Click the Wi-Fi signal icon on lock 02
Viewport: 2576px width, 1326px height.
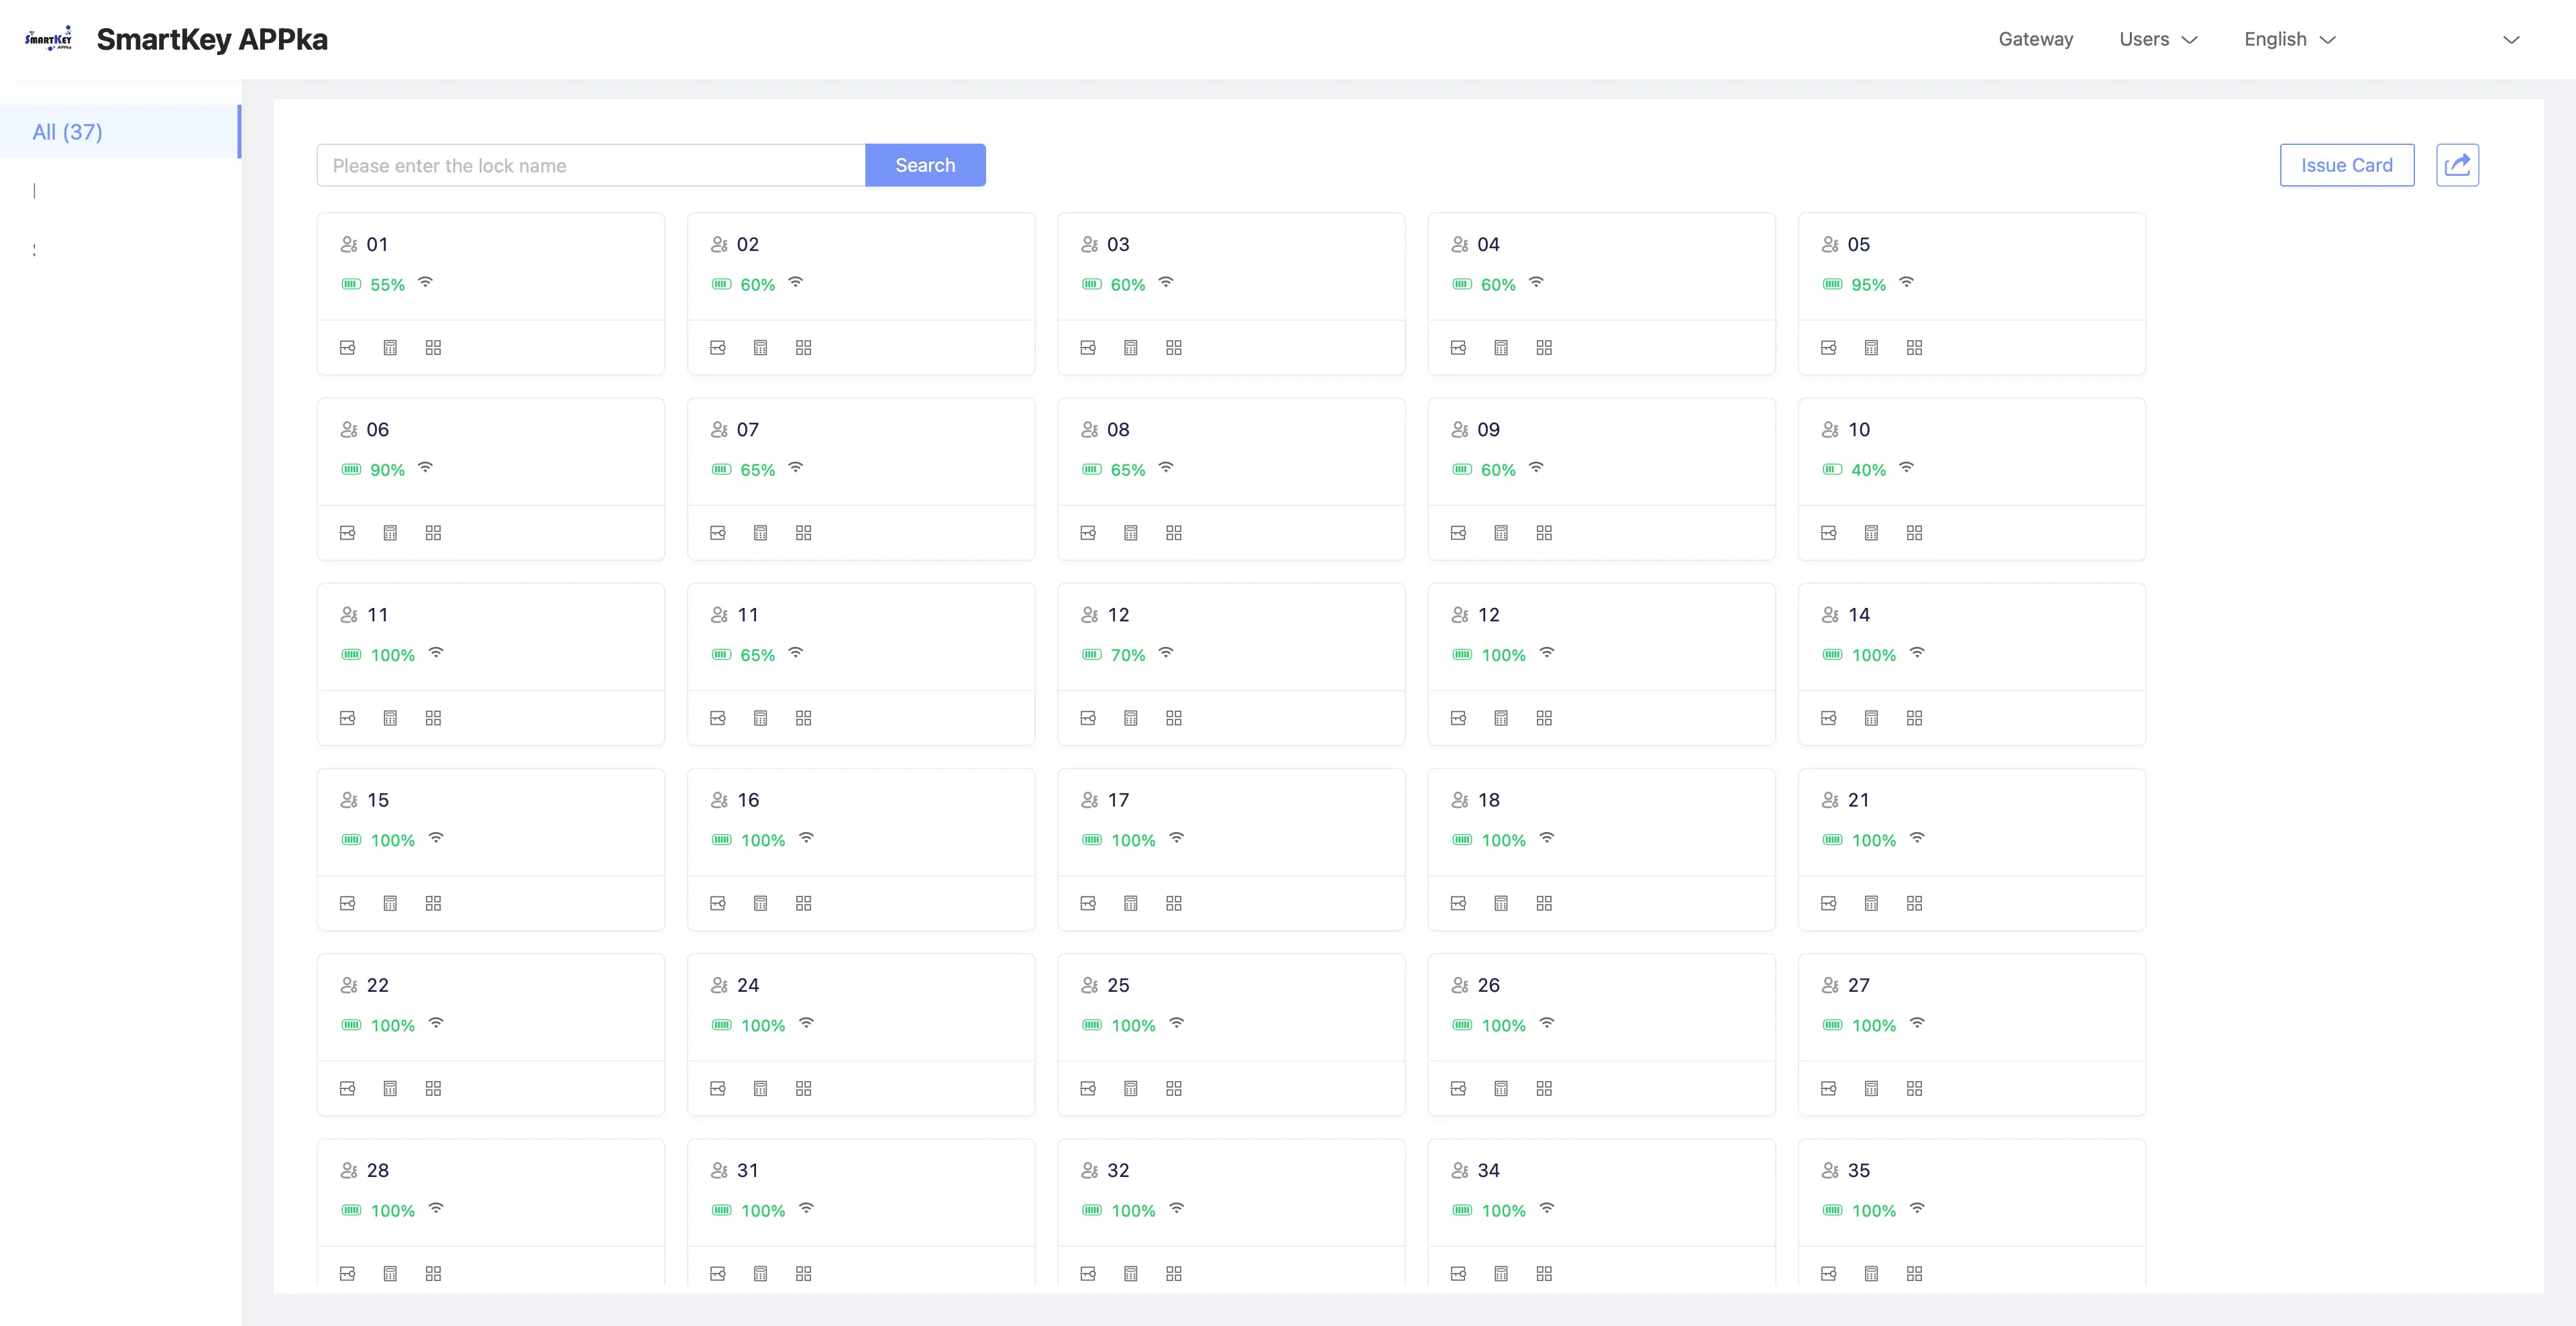point(795,282)
